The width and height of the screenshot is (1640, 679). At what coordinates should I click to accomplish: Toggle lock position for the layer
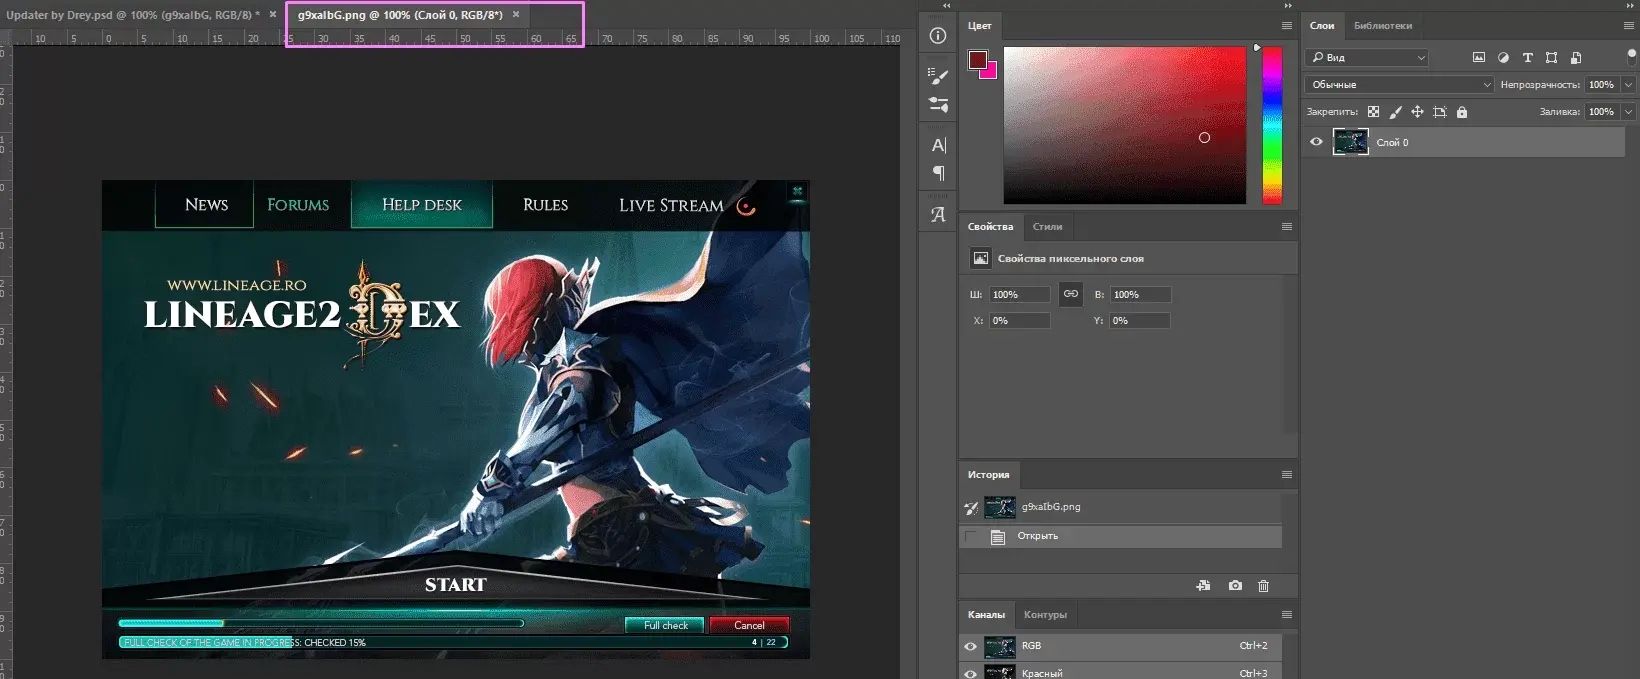(1417, 112)
